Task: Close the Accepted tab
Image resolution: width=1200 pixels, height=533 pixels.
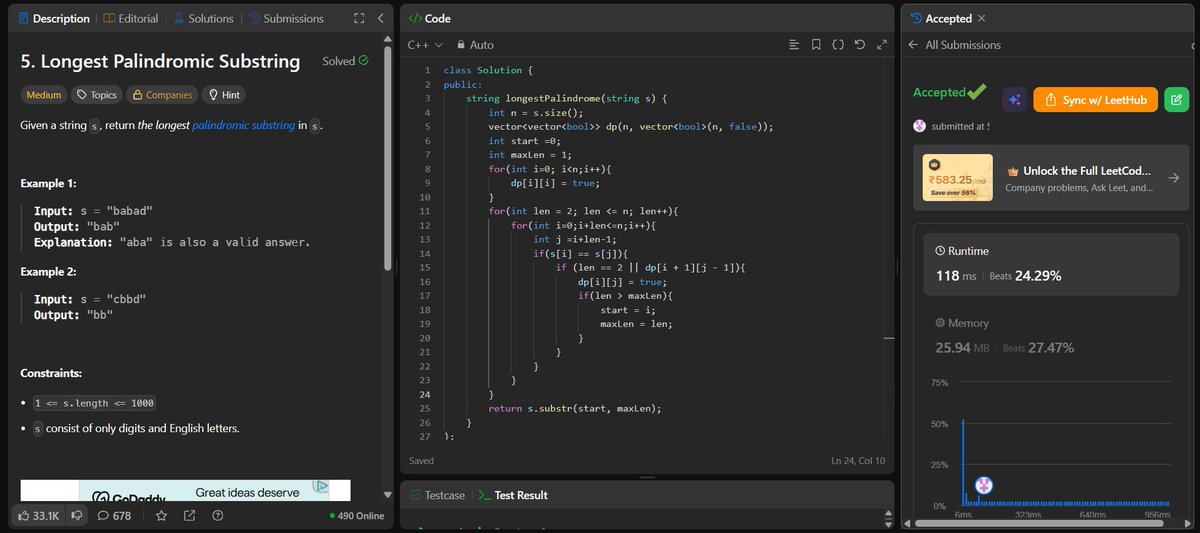Action: (x=981, y=18)
